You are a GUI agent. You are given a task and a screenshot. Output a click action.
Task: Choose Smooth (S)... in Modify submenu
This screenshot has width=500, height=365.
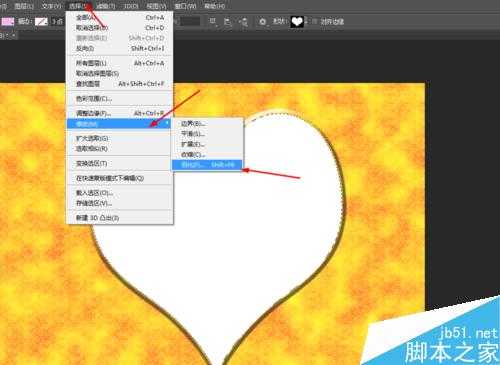coord(208,134)
